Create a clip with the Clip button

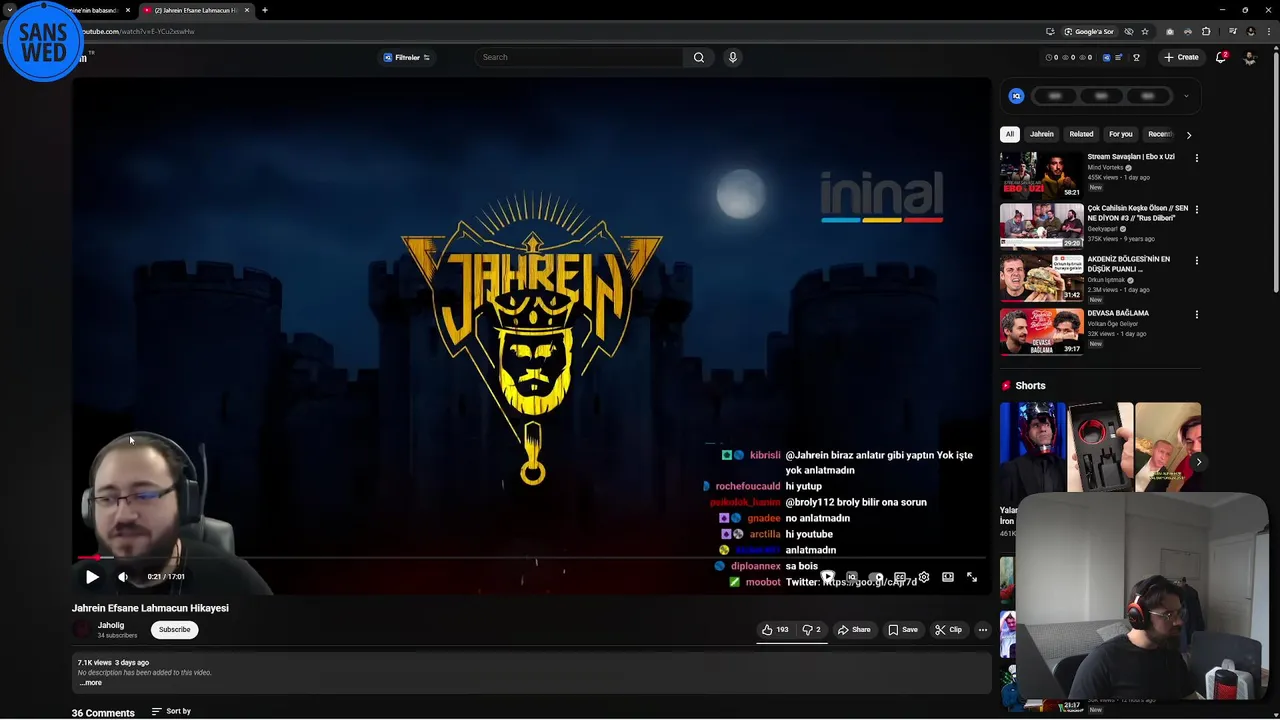click(x=948, y=630)
